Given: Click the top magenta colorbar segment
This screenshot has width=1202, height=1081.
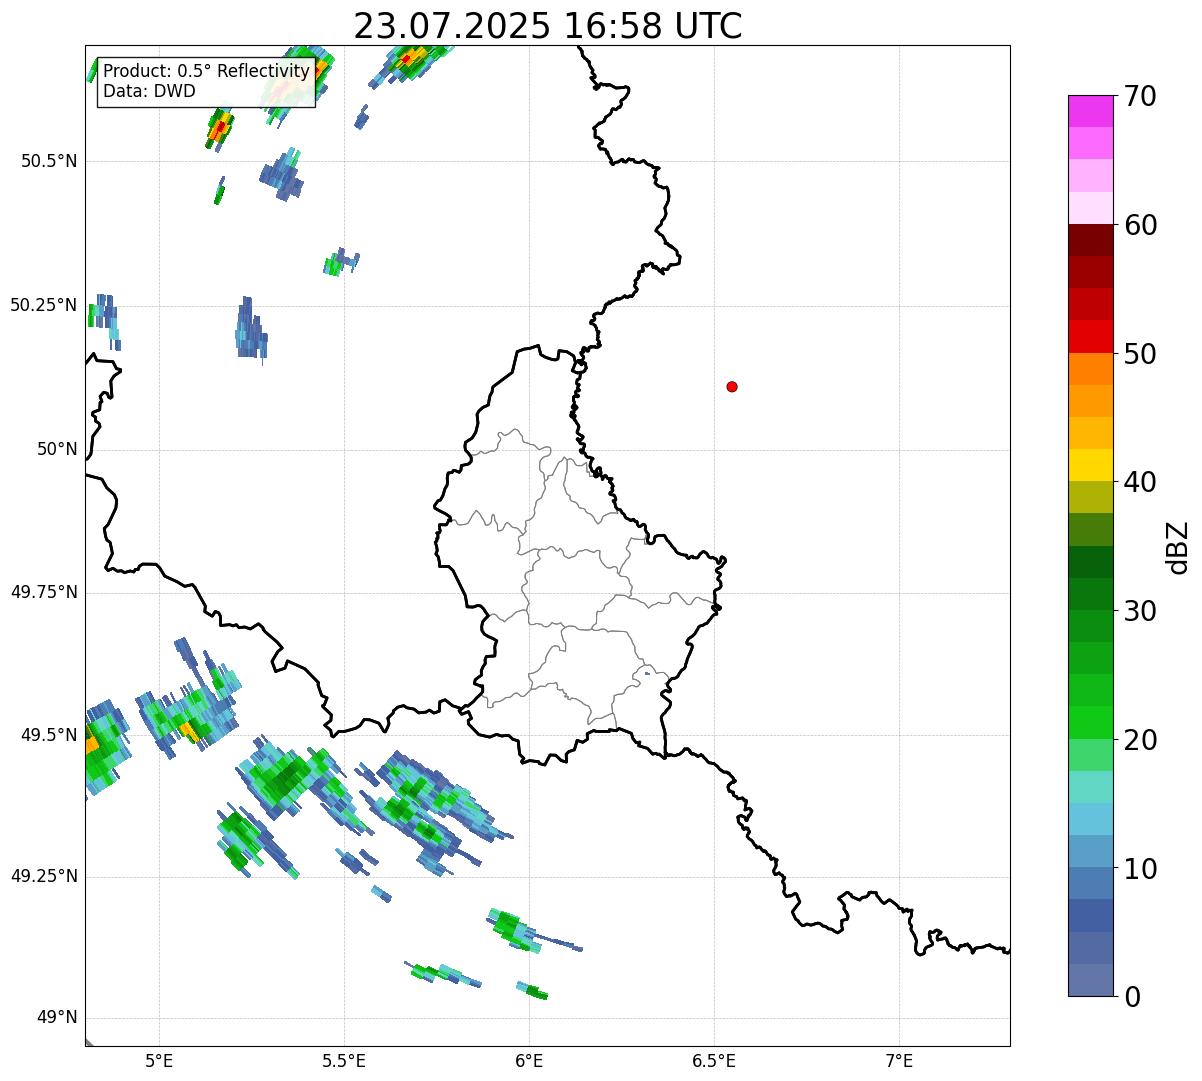Looking at the screenshot, I should 1091,111.
